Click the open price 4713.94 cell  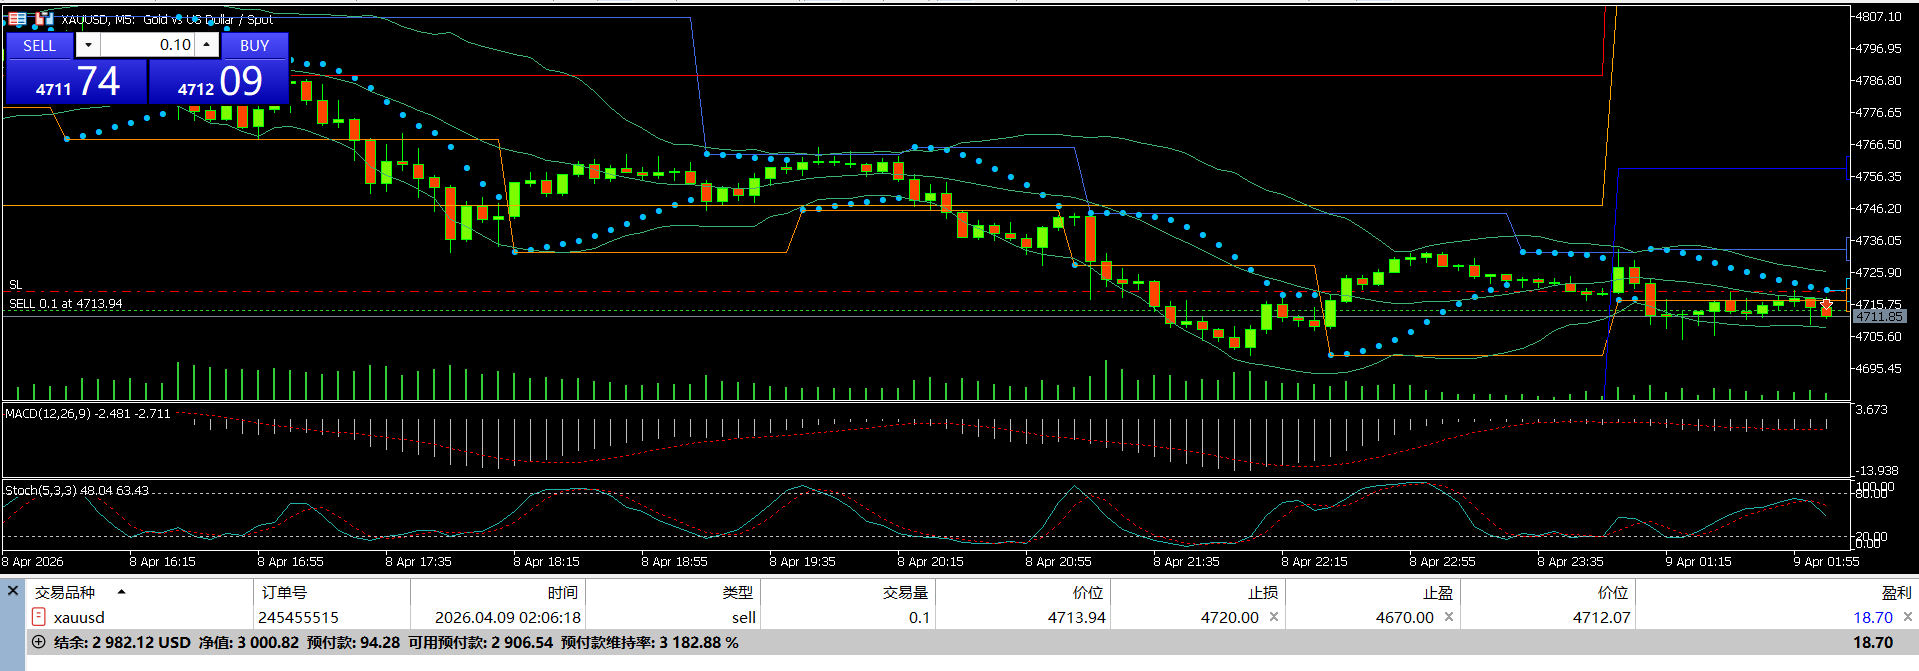pyautogui.click(x=1076, y=617)
